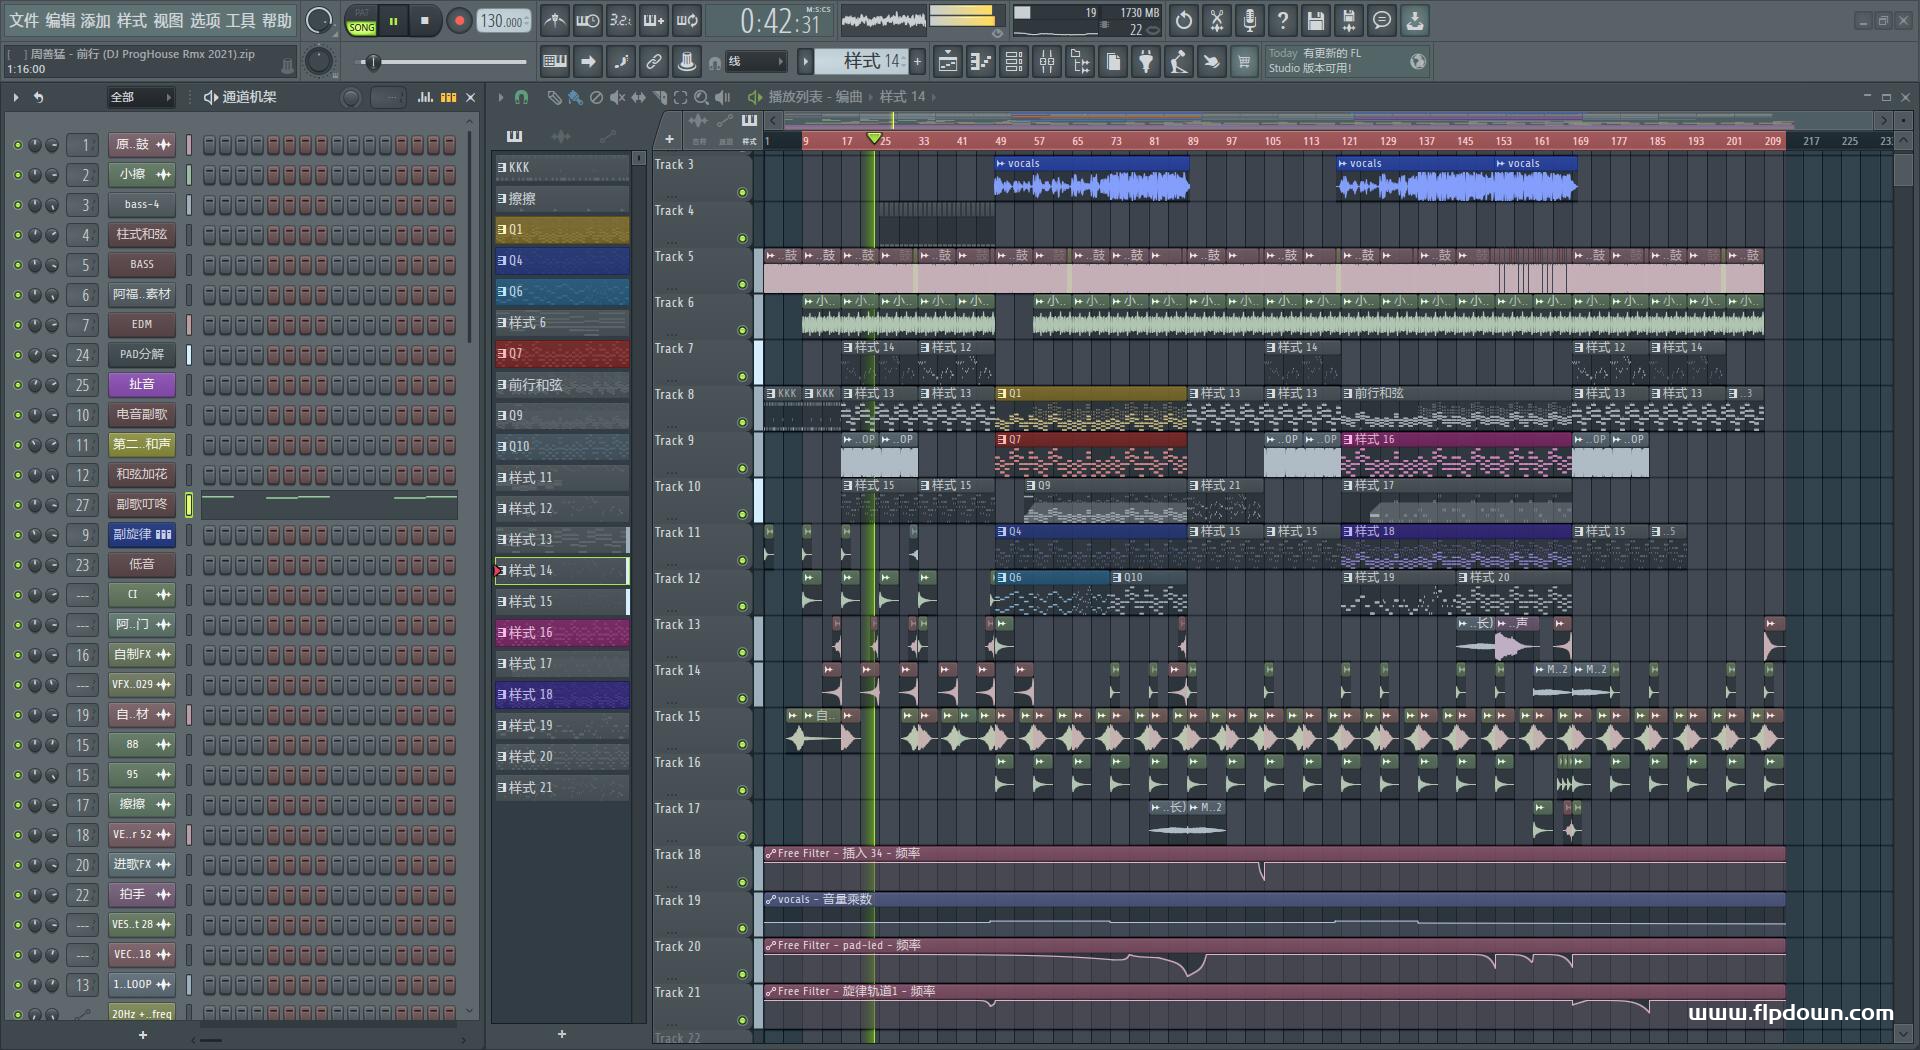This screenshot has height=1050, width=1920.
Task: Toggle first step button on 小擦 channel
Action: coord(209,175)
